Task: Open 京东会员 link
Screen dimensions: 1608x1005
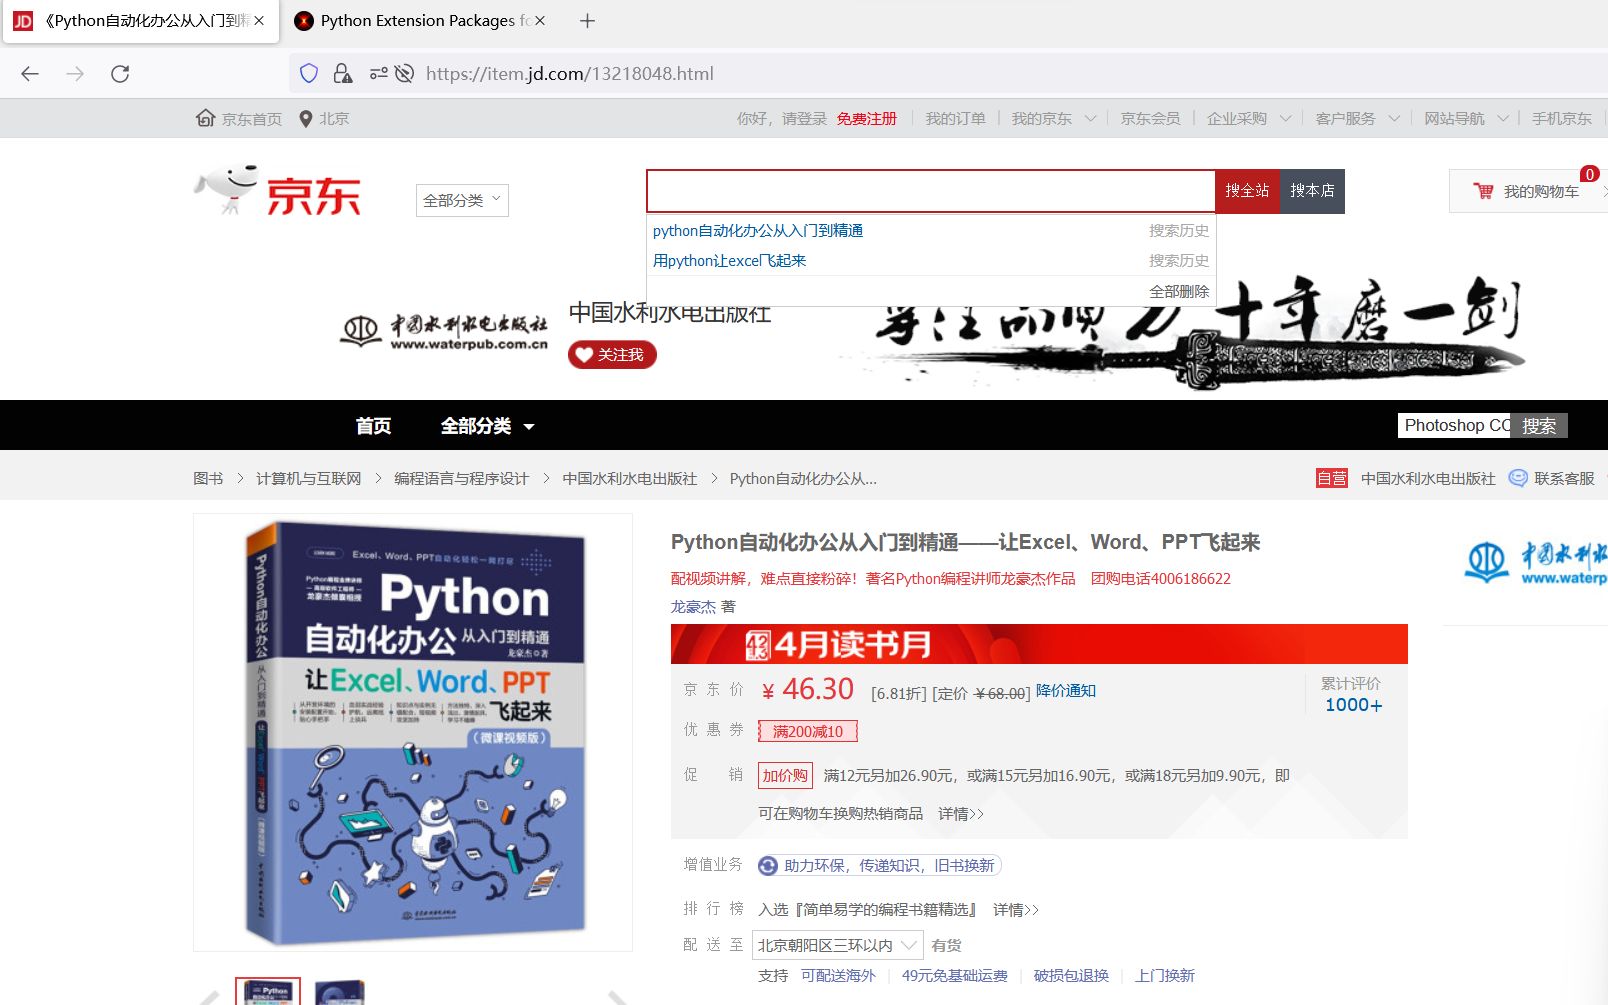Action: coord(1150,118)
